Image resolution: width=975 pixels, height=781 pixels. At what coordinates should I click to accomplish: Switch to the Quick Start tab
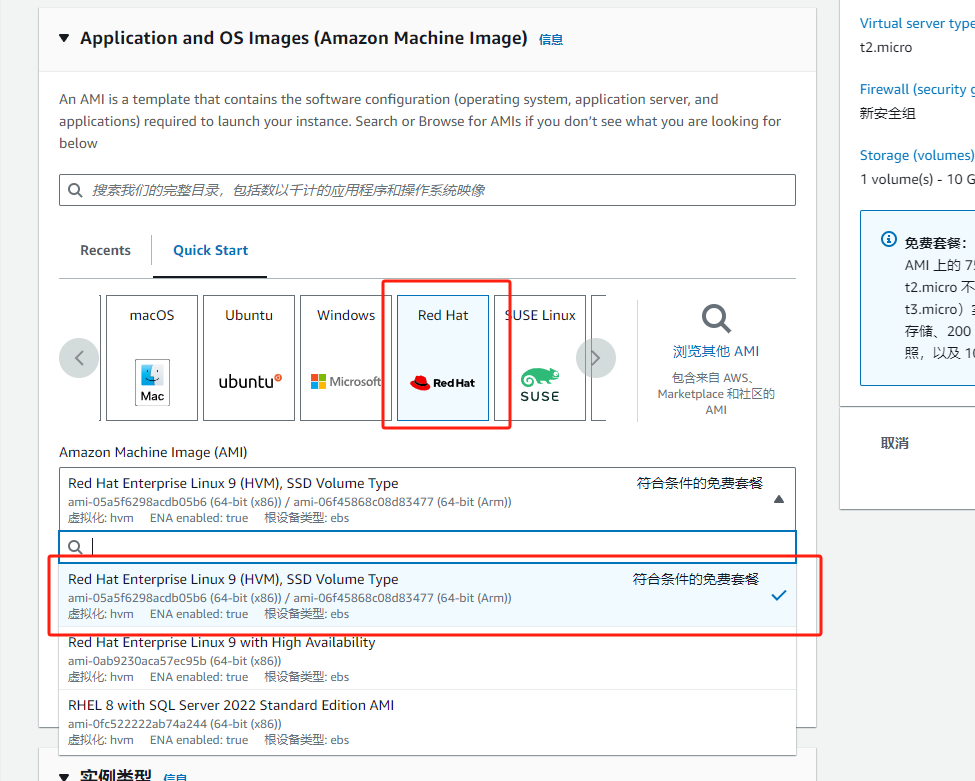click(210, 251)
